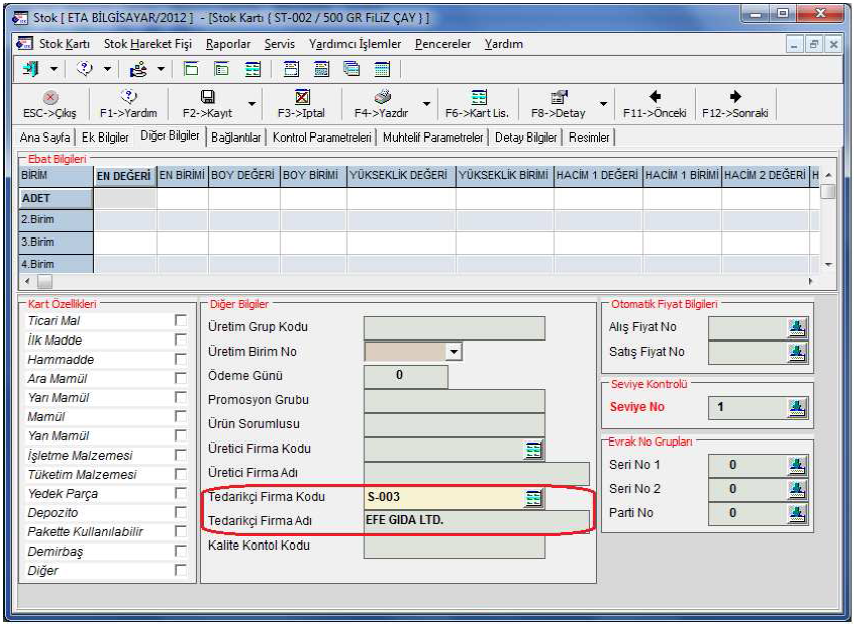860x628 pixels.
Task: Click the Seviye No lookup button
Action: [x=797, y=407]
